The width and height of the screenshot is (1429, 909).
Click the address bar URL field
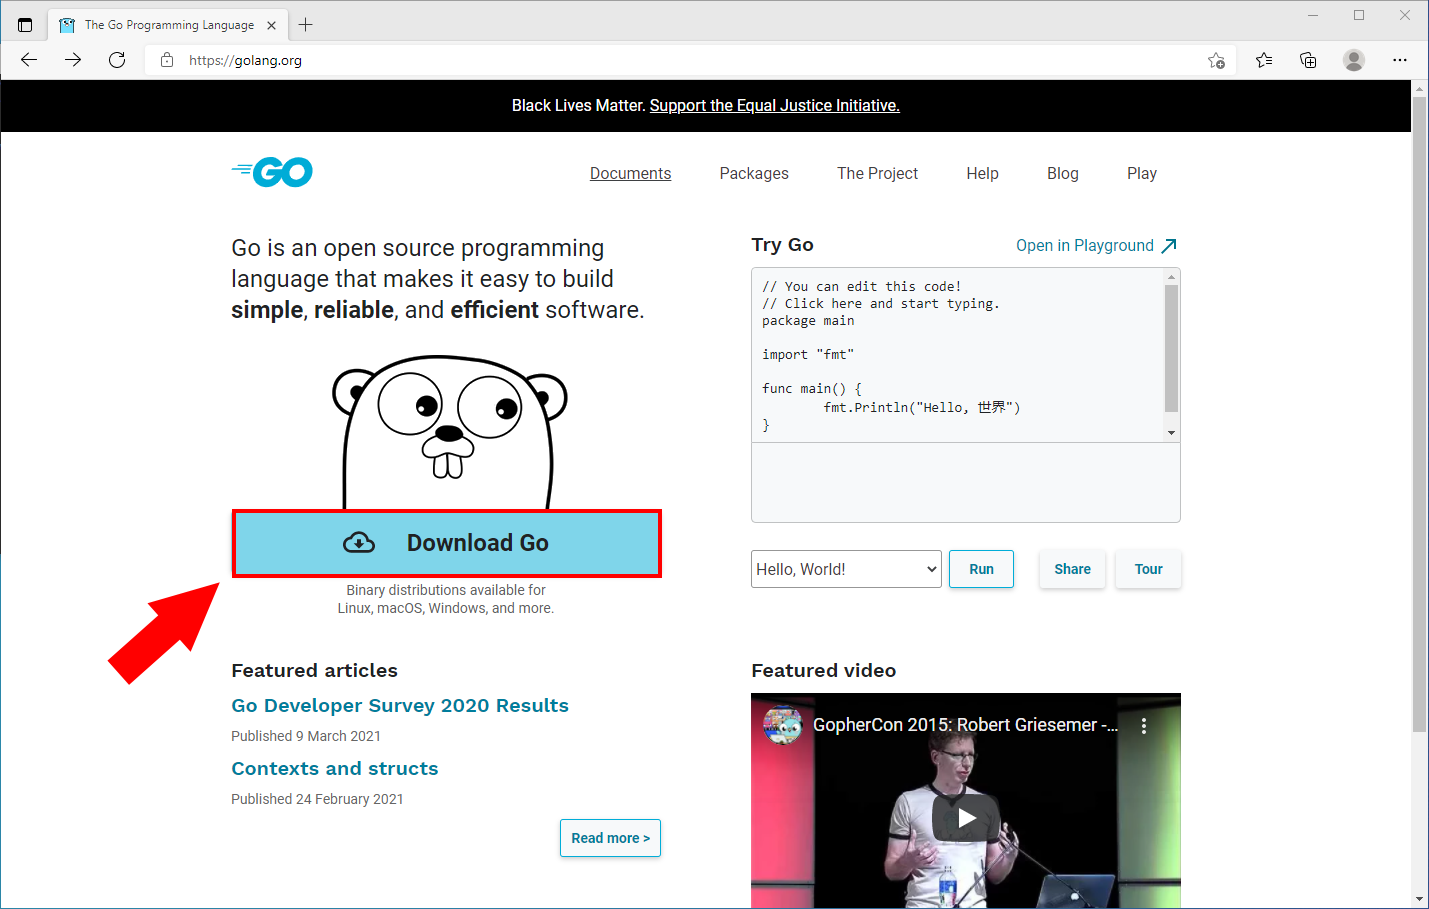[690, 60]
